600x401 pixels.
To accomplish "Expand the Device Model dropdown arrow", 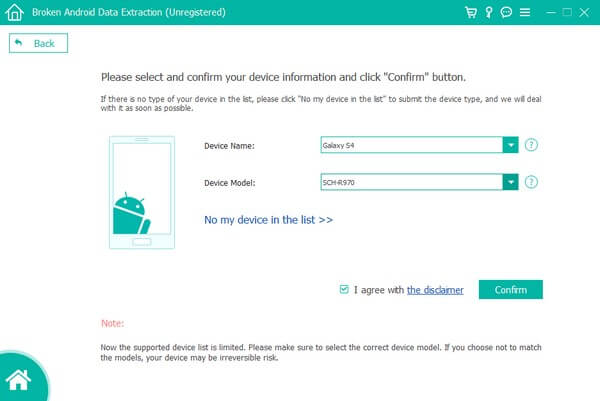I will tap(510, 182).
